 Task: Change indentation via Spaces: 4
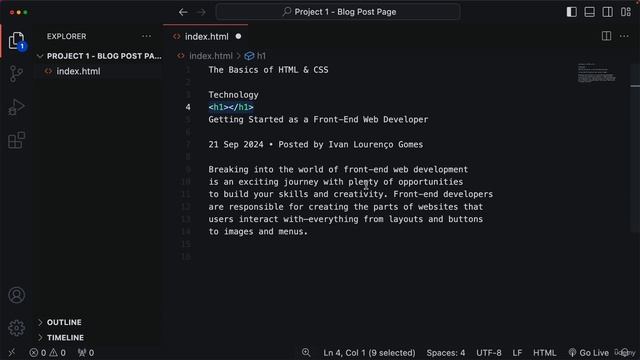446,353
